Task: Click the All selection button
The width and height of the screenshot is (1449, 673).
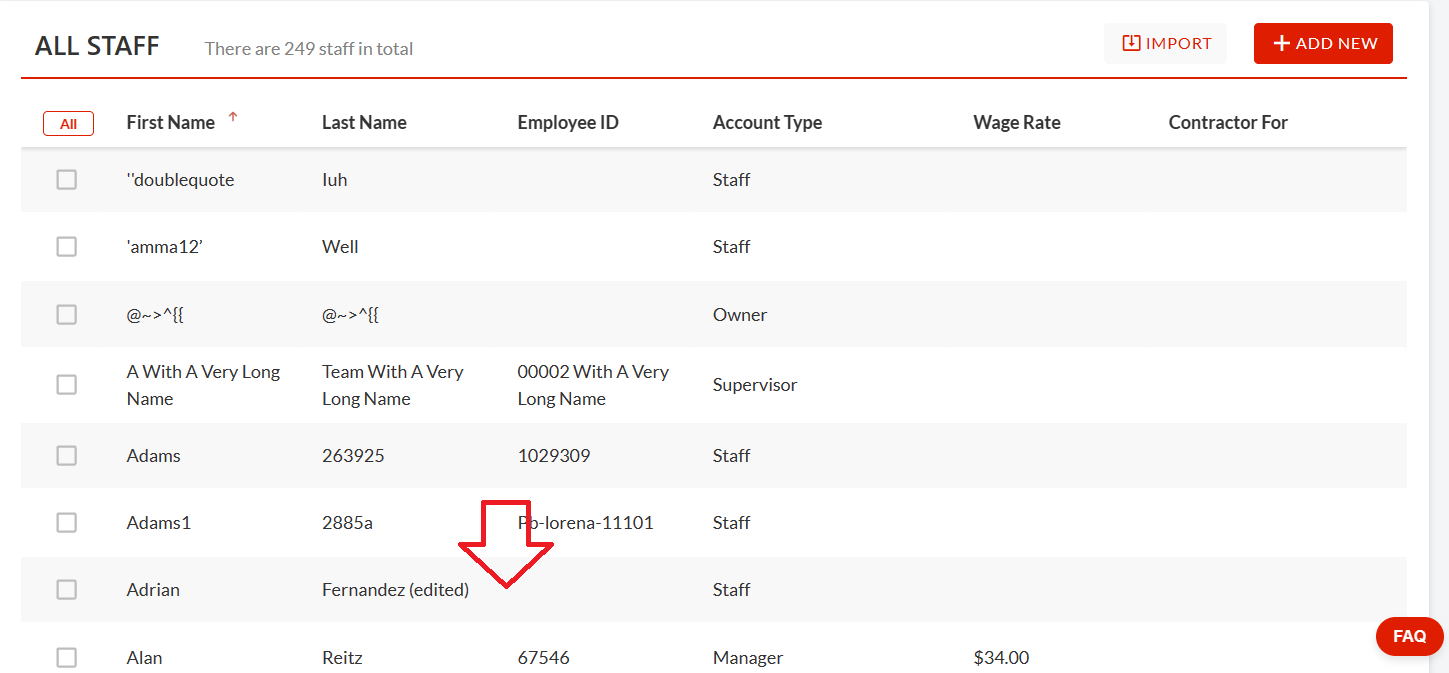Action: [x=68, y=123]
